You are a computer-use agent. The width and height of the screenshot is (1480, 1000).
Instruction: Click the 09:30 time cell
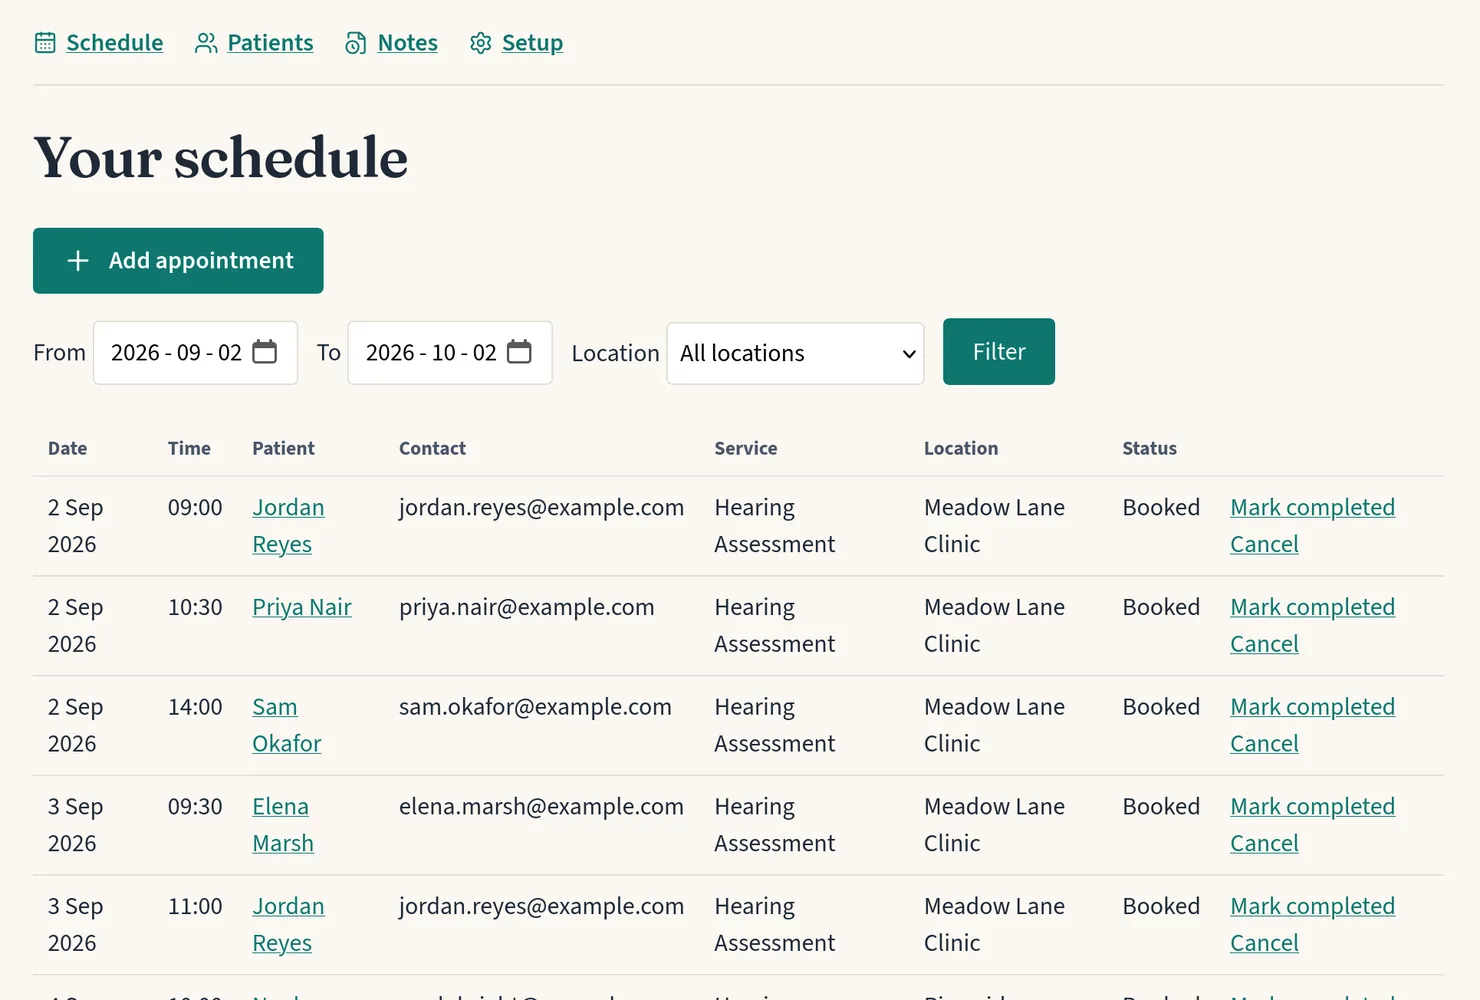pyautogui.click(x=195, y=807)
